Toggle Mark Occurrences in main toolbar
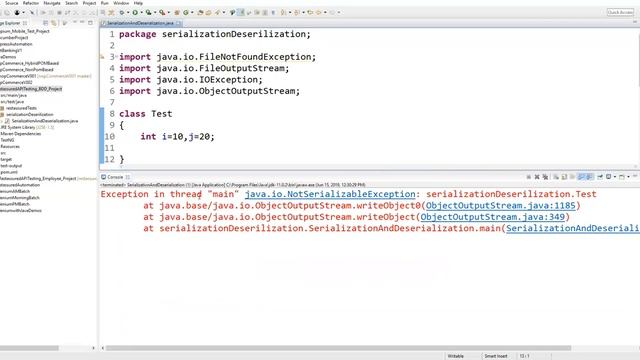640x360 pixels. (x=241, y=13)
